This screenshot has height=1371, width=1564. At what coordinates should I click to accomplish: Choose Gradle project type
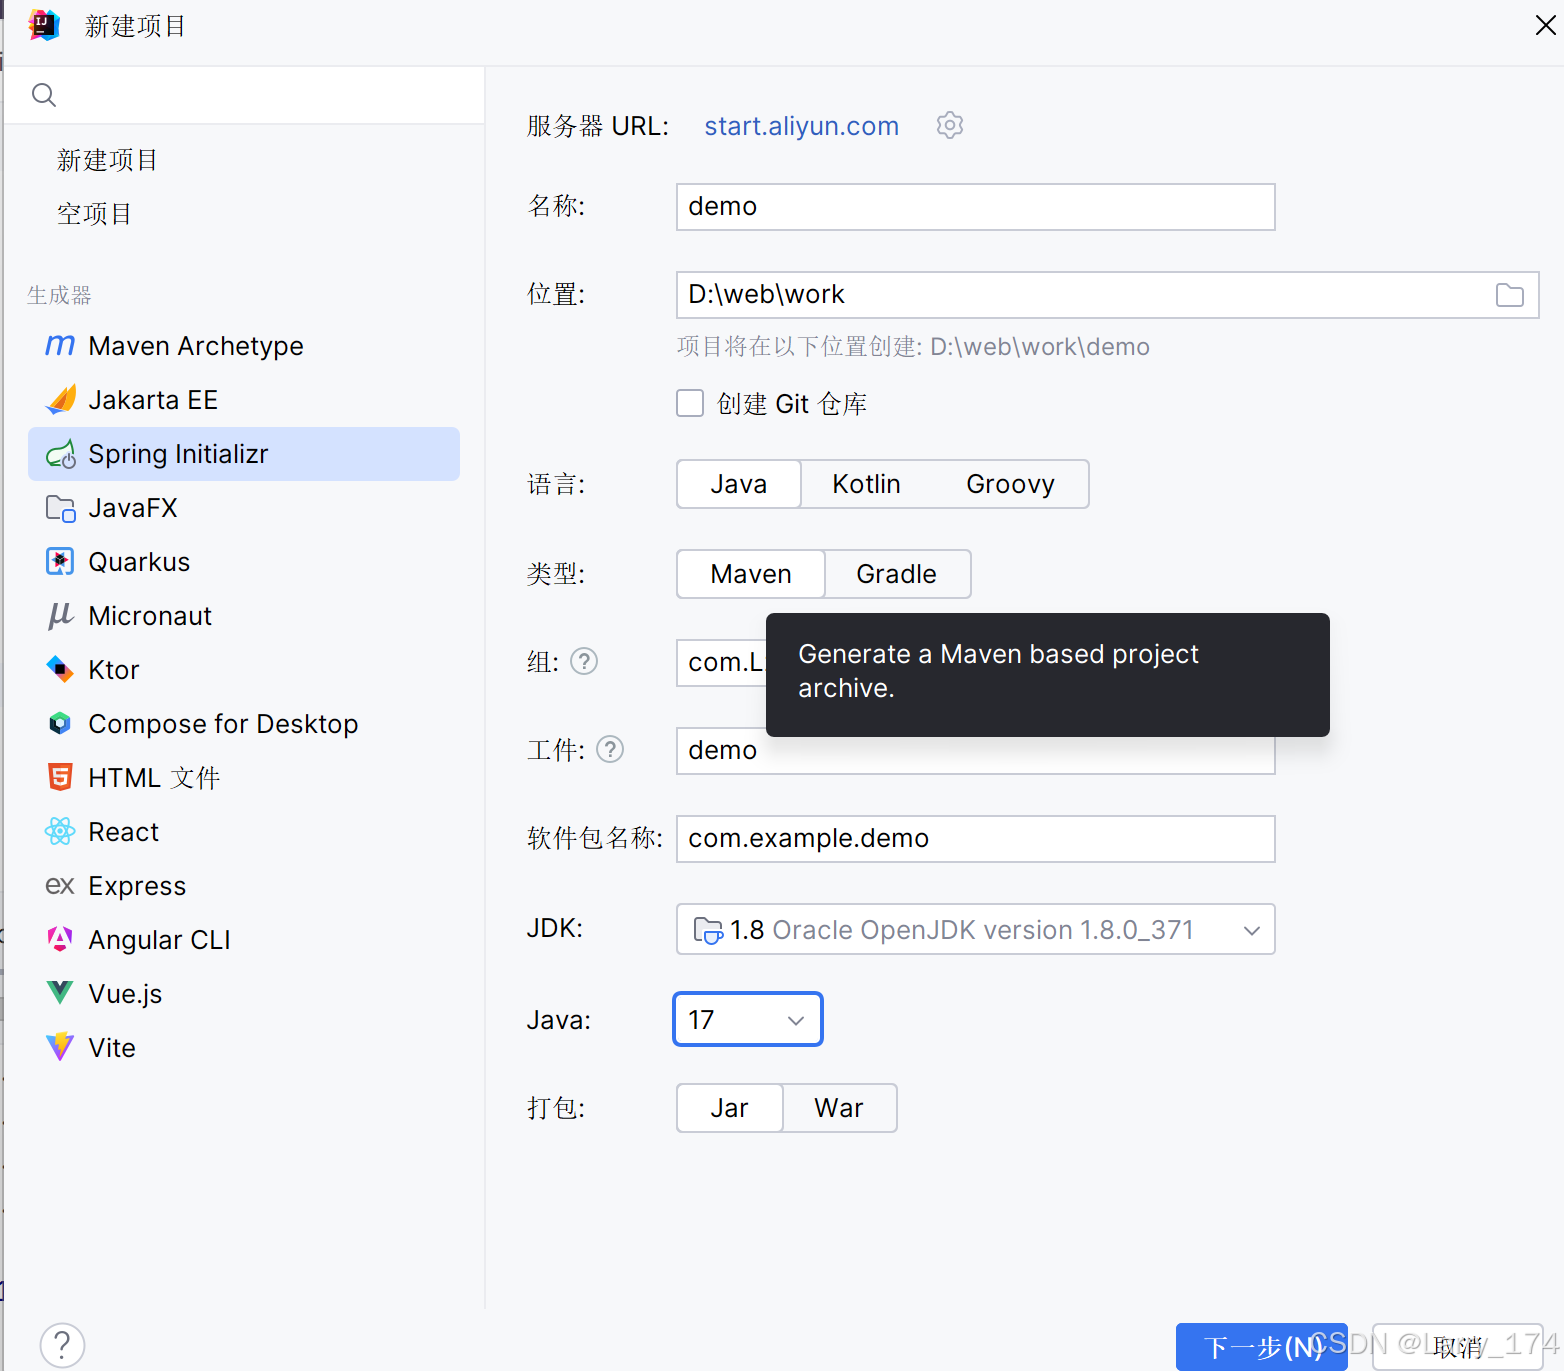tap(896, 574)
